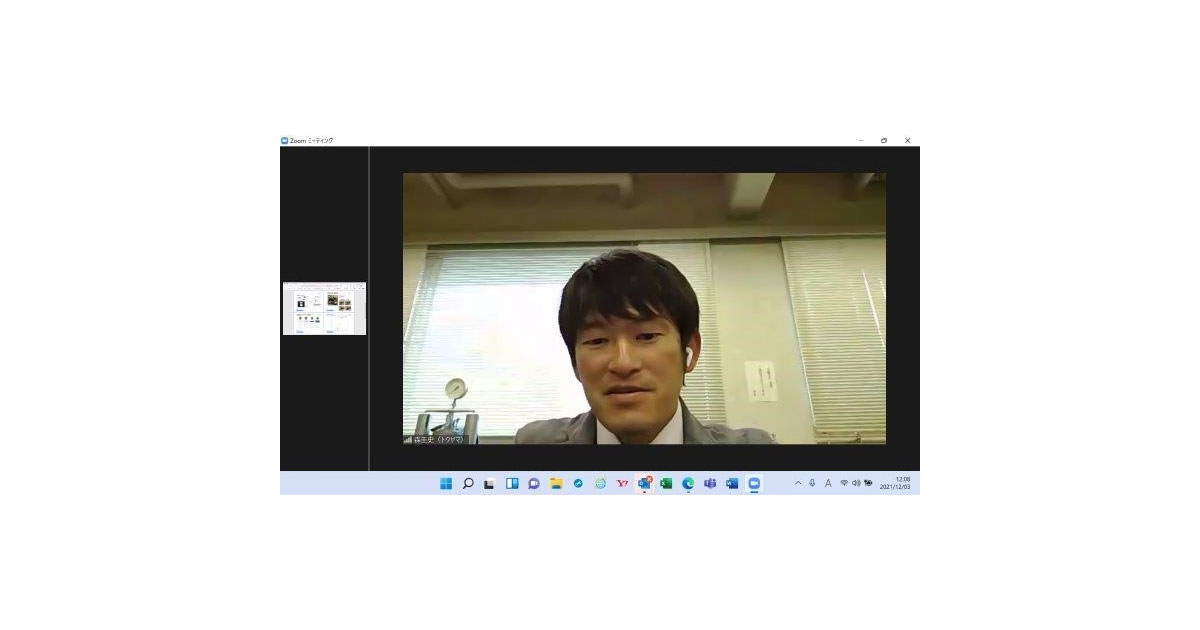Open the volume control in system tray

pyautogui.click(x=856, y=484)
